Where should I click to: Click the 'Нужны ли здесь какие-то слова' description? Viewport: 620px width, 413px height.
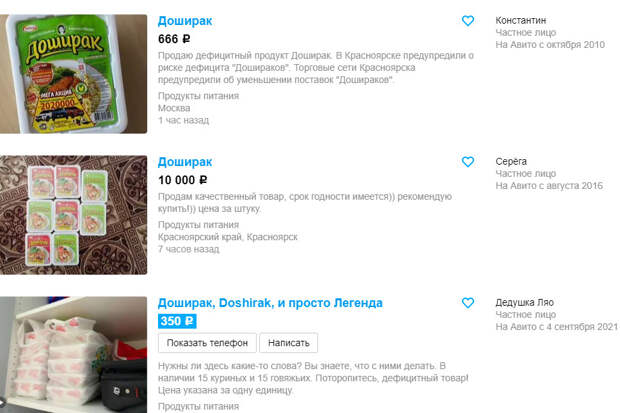(x=313, y=378)
